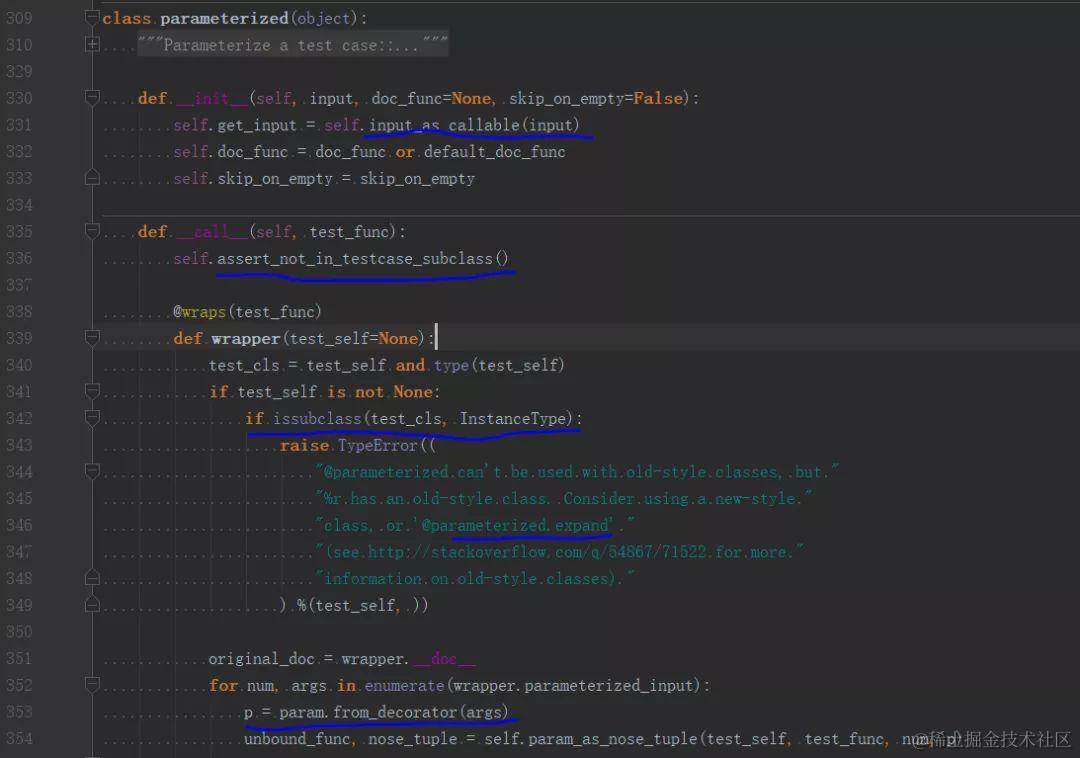1080x758 pixels.
Task: Click the '%r has an old-style class' string line
Action: pyautogui.click(x=563, y=498)
